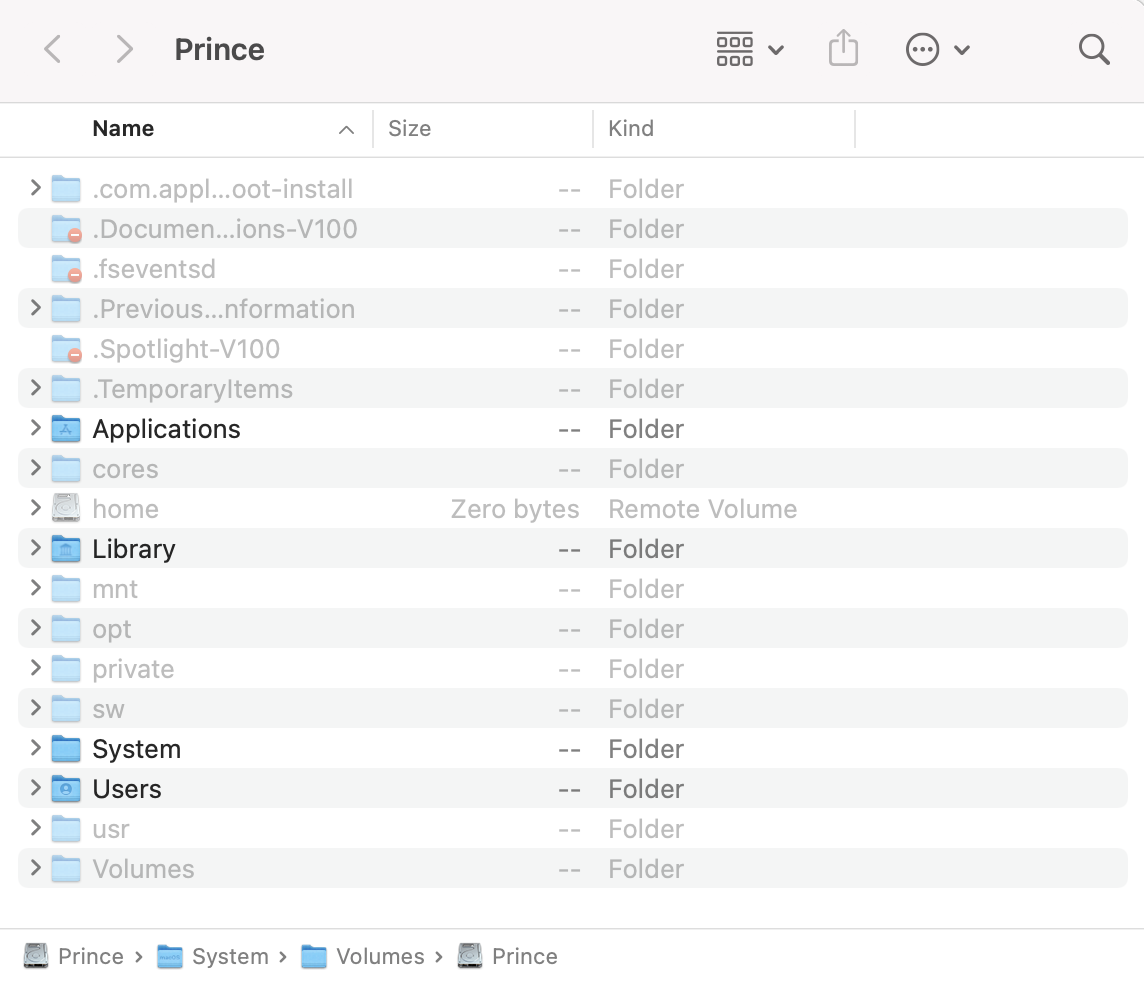The height and width of the screenshot is (982, 1144).
Task: Select the home remote volume icon
Action: point(66,509)
